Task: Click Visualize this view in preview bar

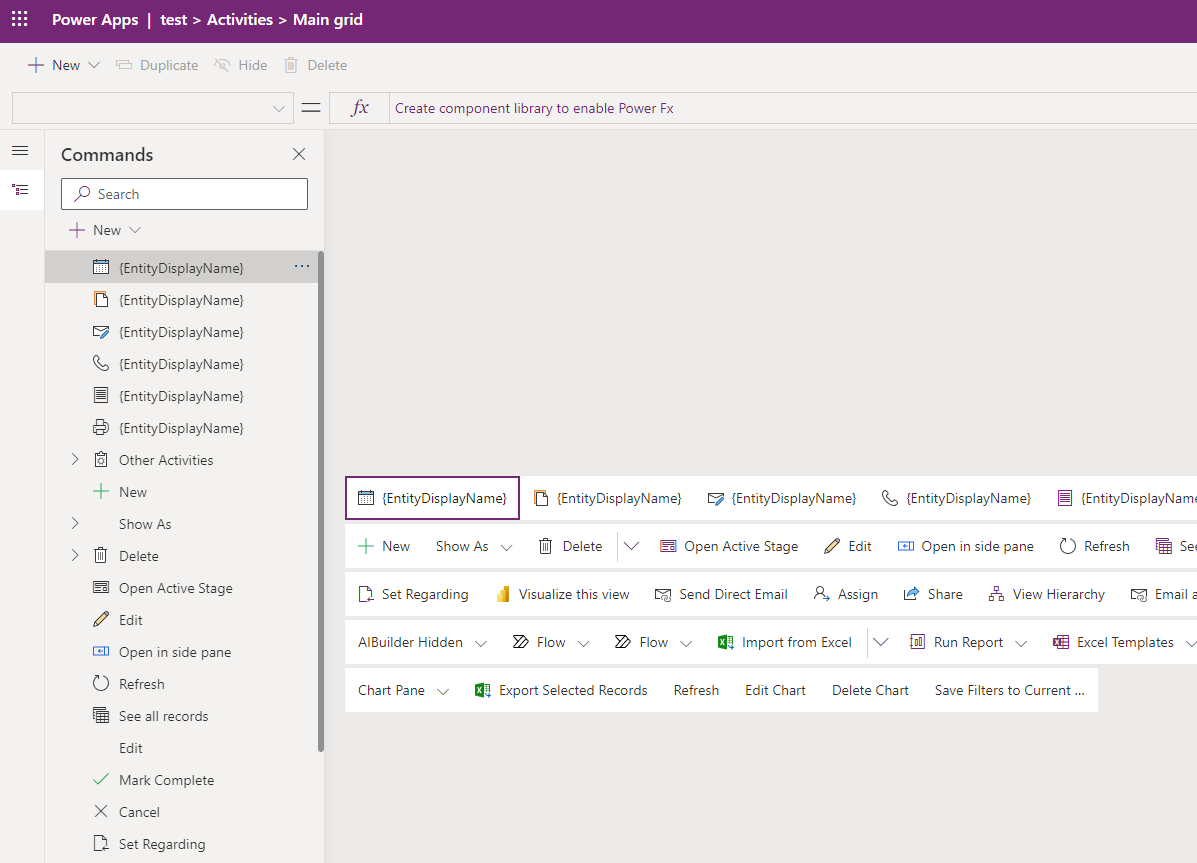Action: 563,594
